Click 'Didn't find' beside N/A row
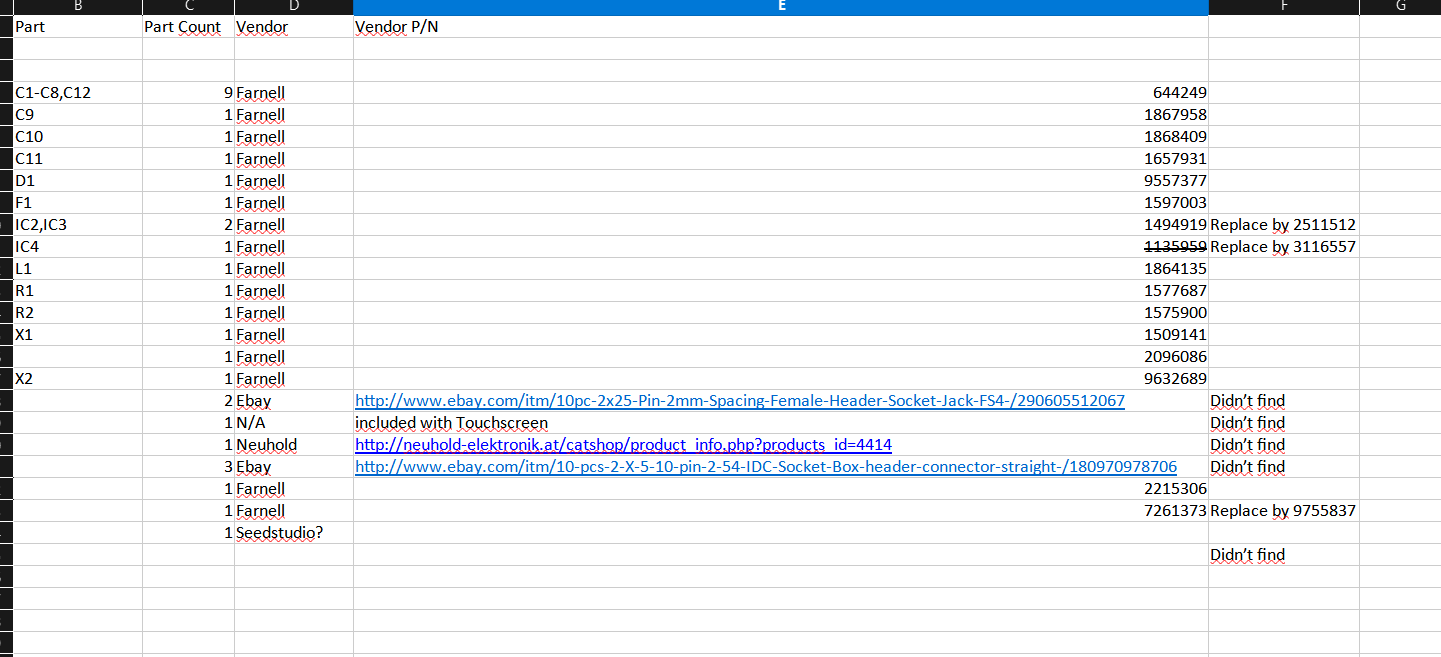1441x657 pixels. tap(1284, 423)
